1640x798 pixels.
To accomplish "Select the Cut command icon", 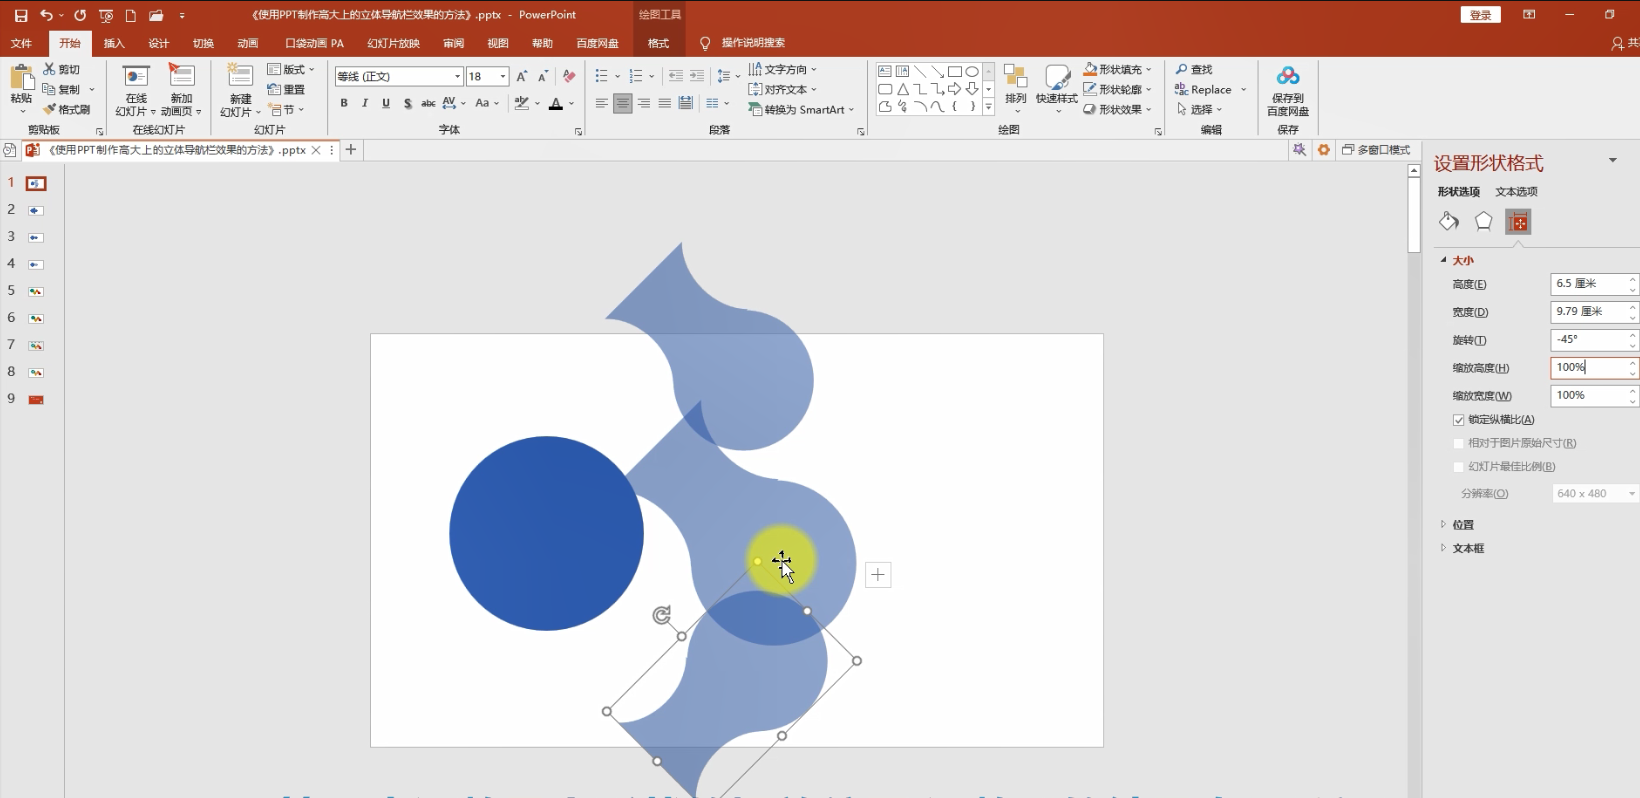I will tap(49, 69).
